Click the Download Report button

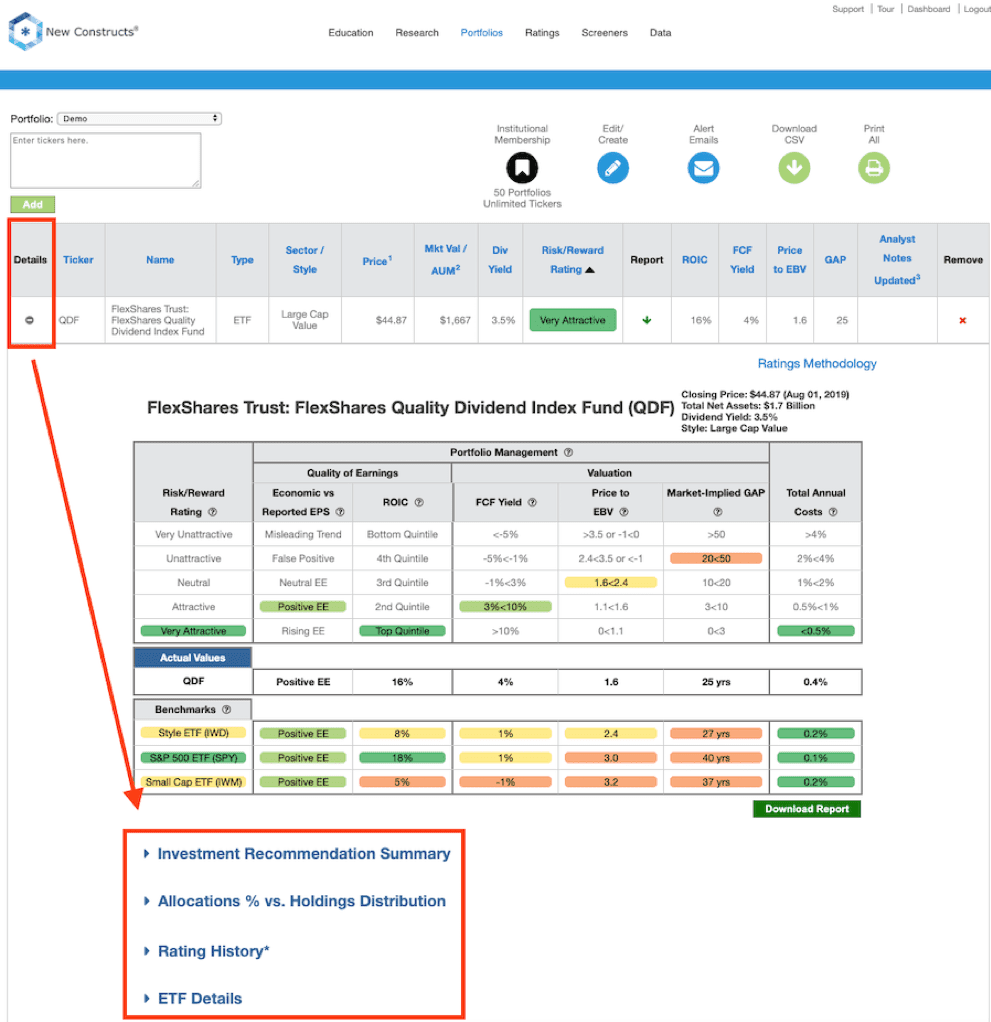pyautogui.click(x=806, y=809)
